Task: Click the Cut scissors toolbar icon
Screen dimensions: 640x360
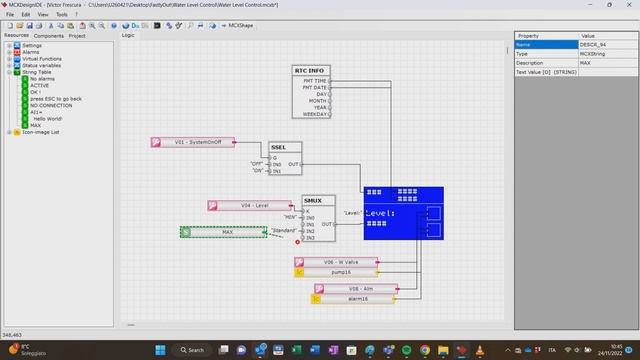Action: (51, 26)
